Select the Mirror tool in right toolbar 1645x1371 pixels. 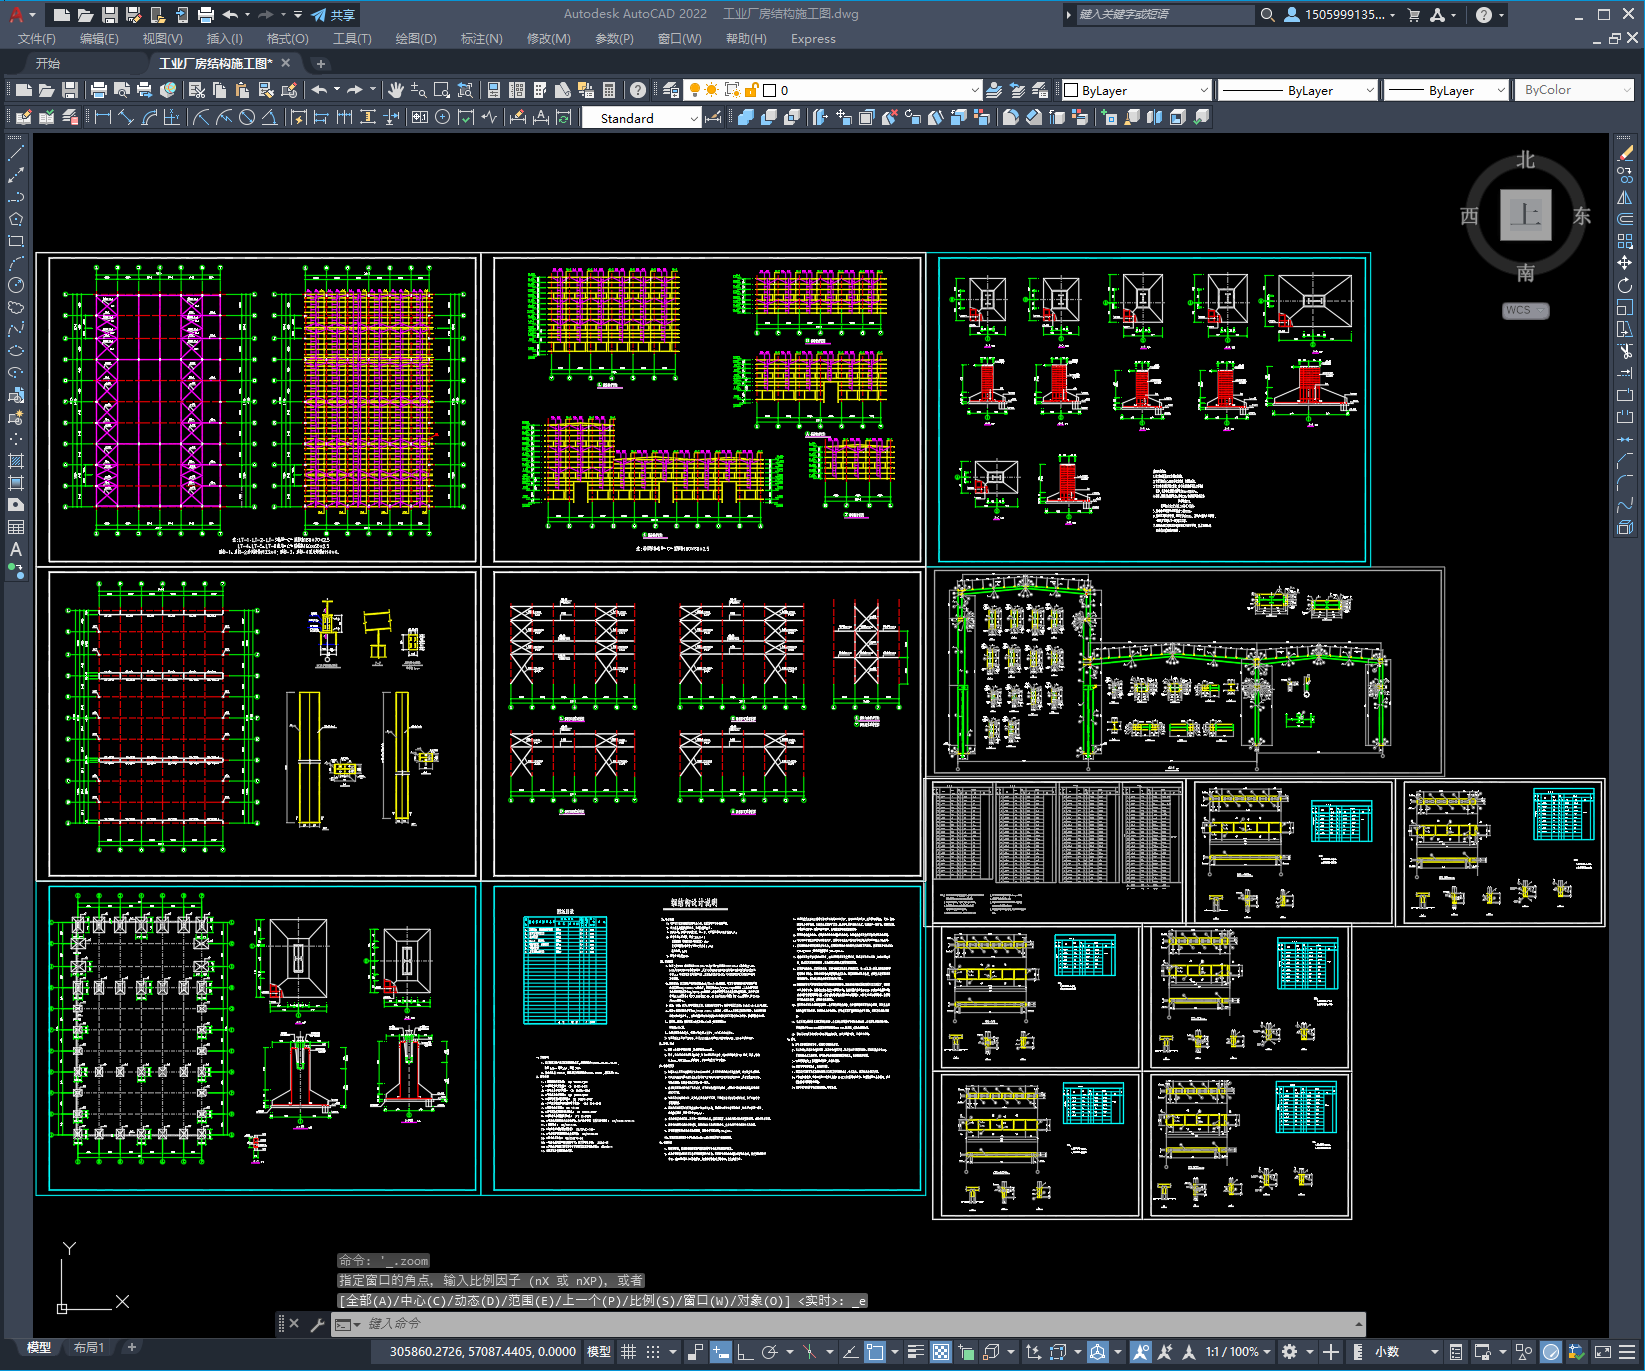(x=1625, y=197)
